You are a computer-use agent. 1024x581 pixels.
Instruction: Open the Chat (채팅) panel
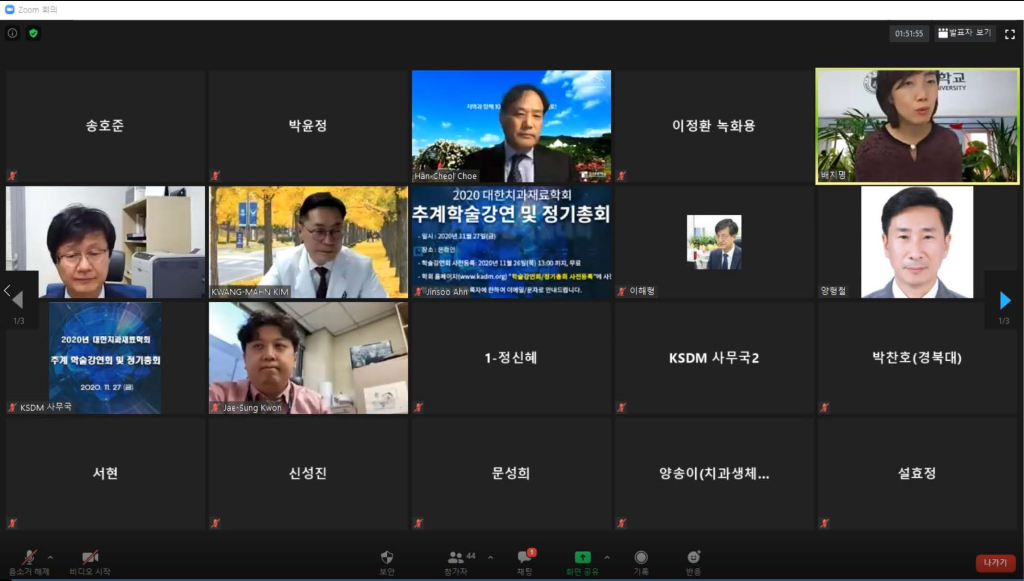[x=524, y=558]
